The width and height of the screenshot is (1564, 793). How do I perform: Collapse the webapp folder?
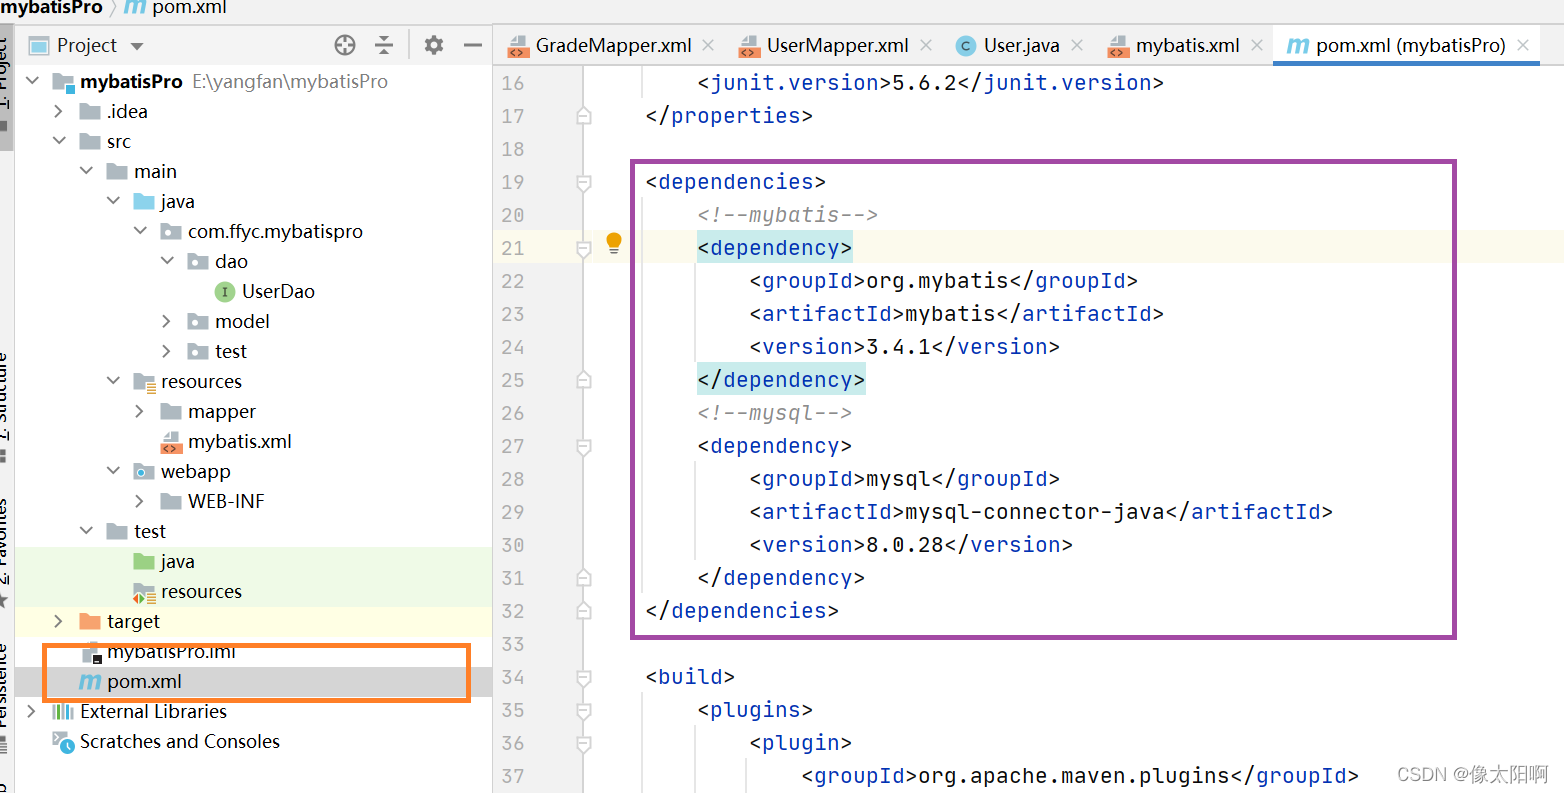[113, 471]
